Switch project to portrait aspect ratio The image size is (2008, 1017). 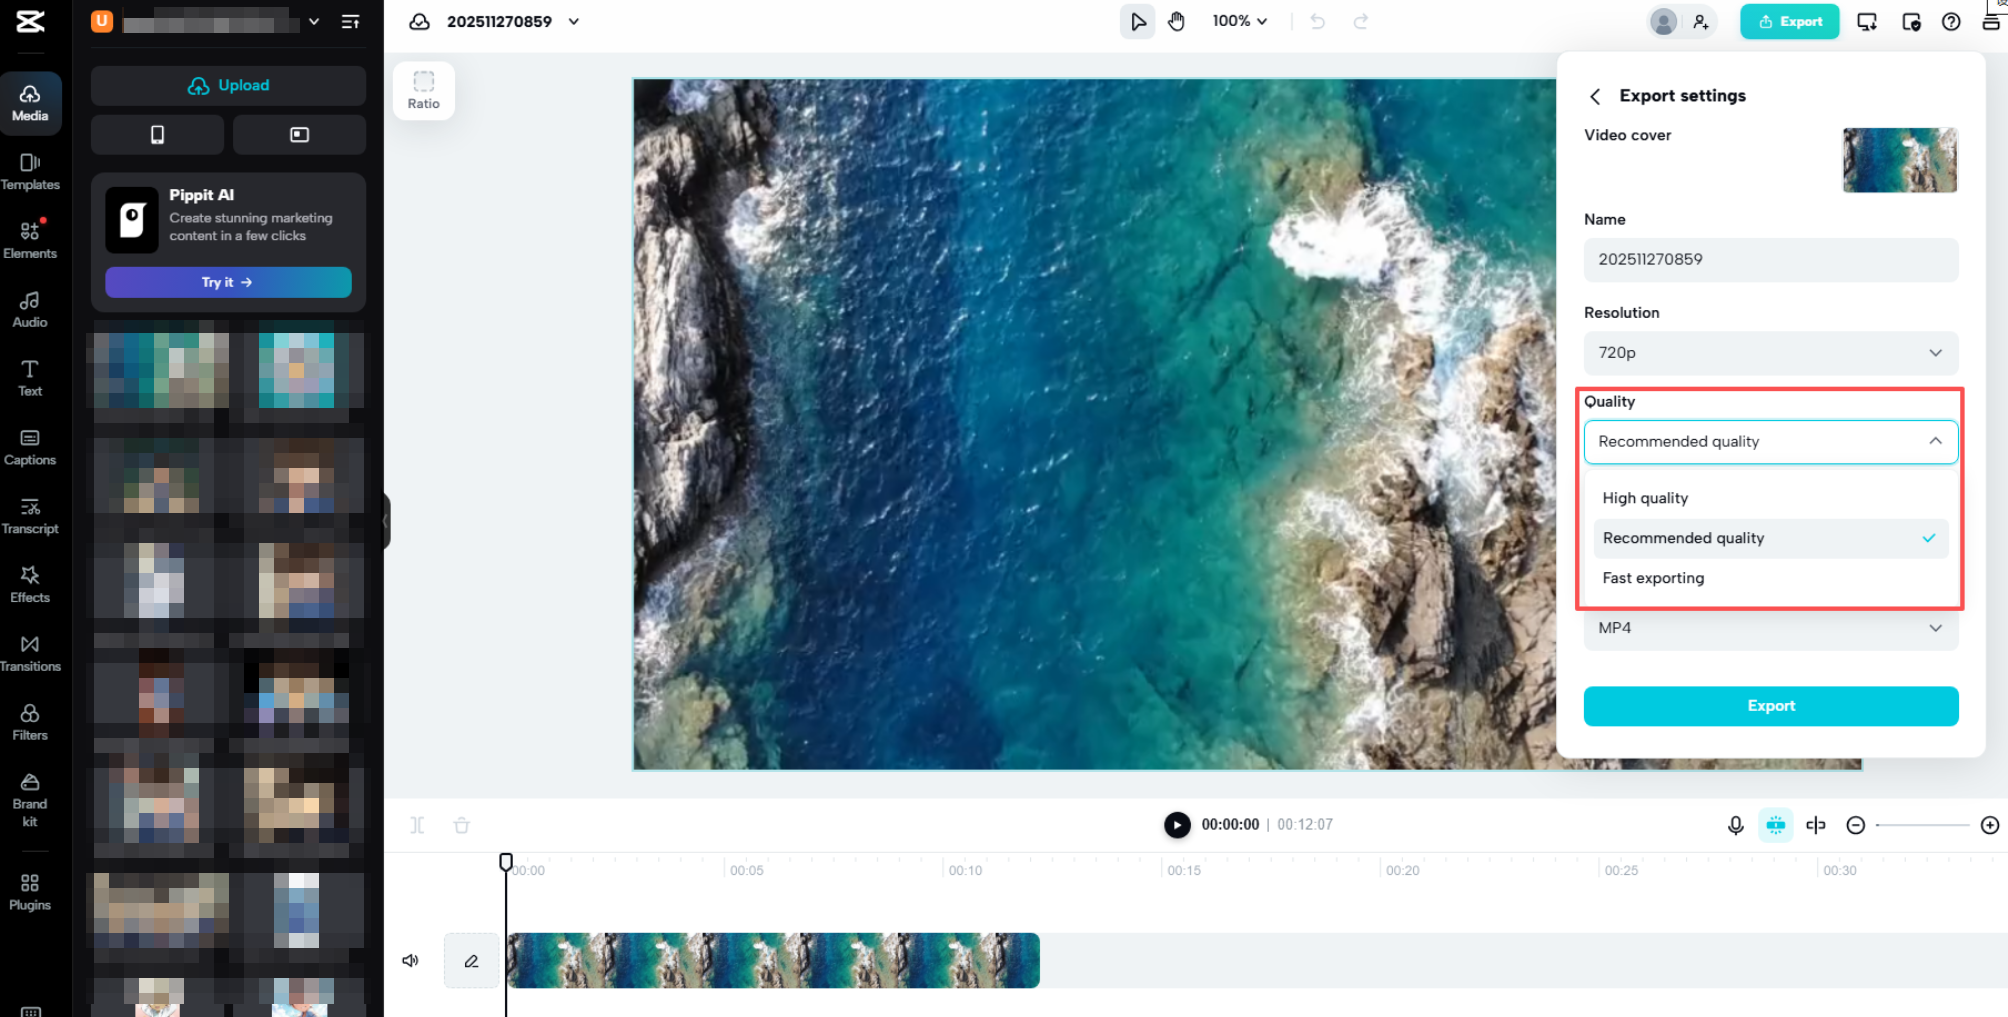[157, 135]
